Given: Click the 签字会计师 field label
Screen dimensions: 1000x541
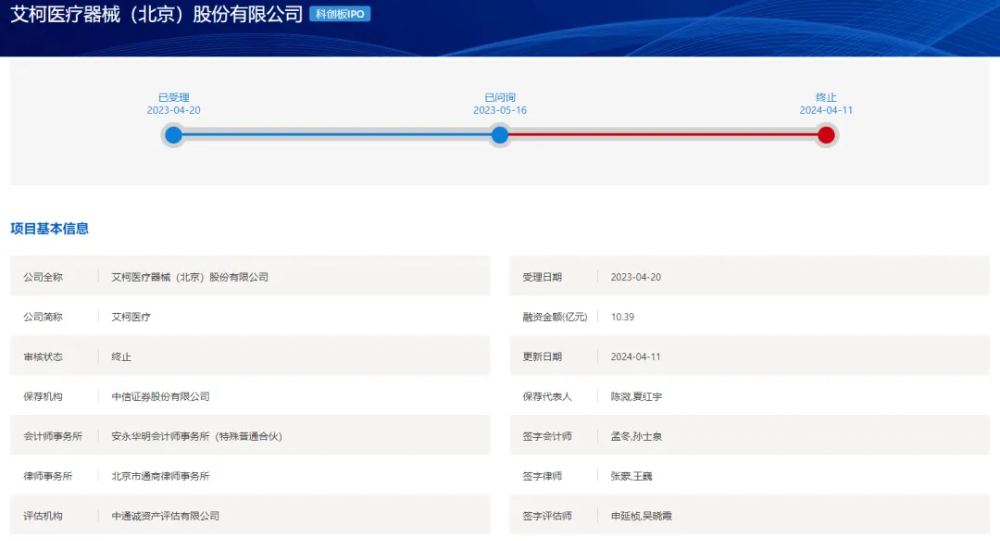Looking at the screenshot, I should pos(547,436).
